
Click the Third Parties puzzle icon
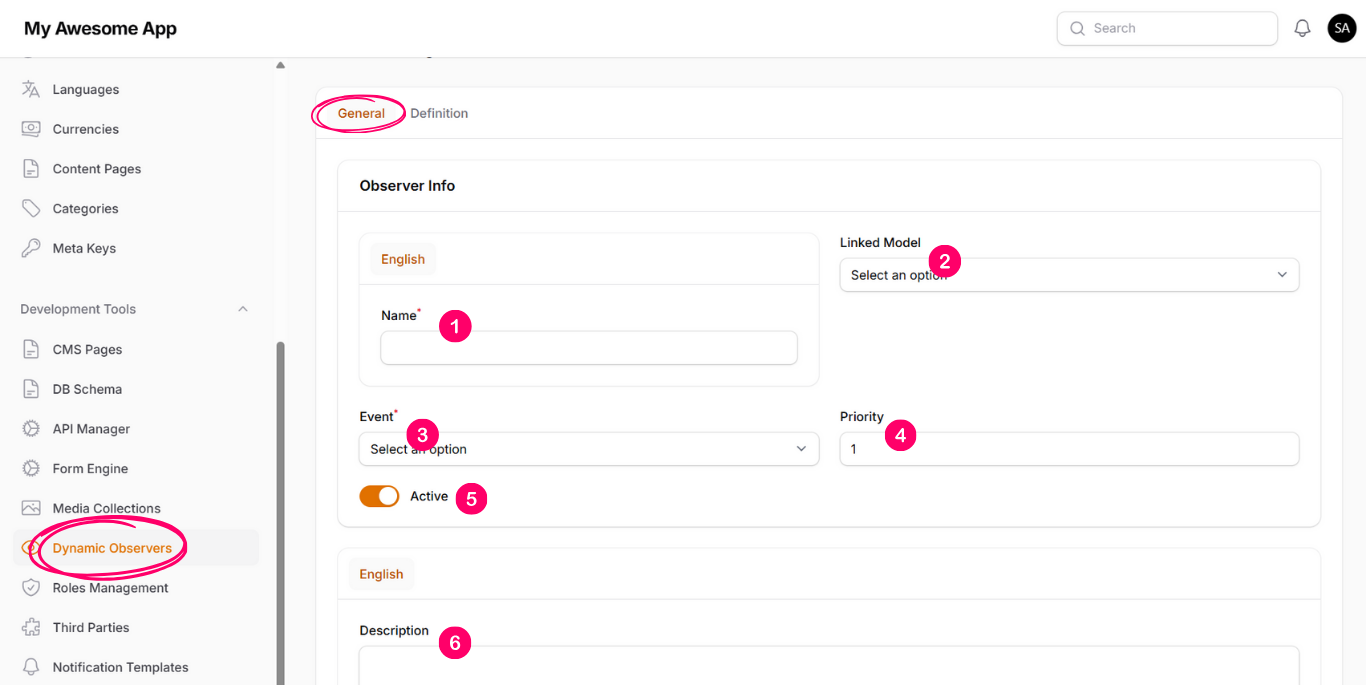click(x=31, y=627)
